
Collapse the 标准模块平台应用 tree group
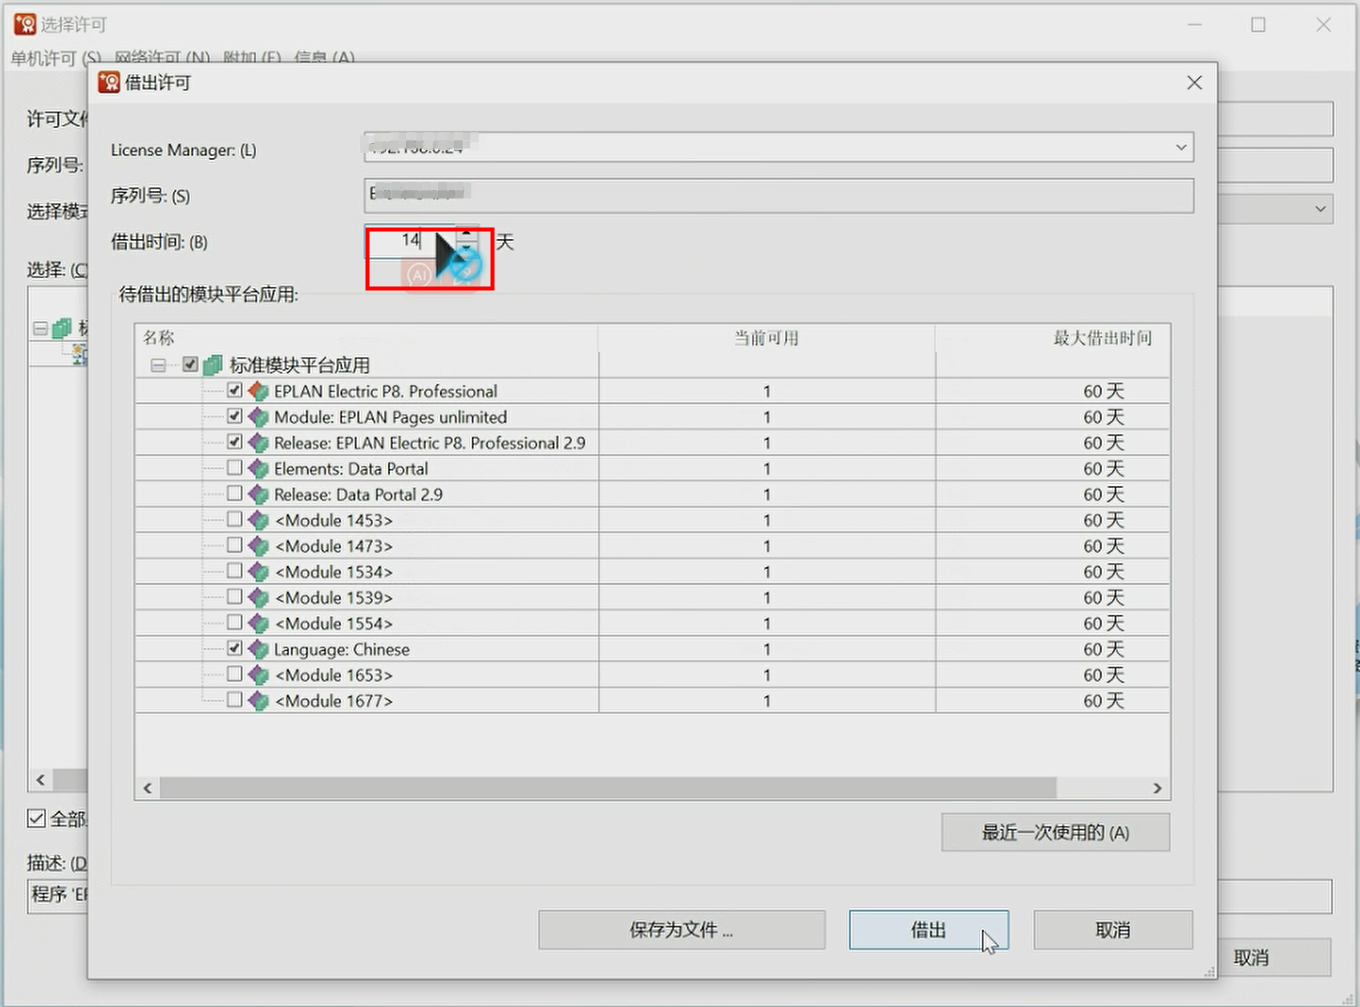pos(158,365)
